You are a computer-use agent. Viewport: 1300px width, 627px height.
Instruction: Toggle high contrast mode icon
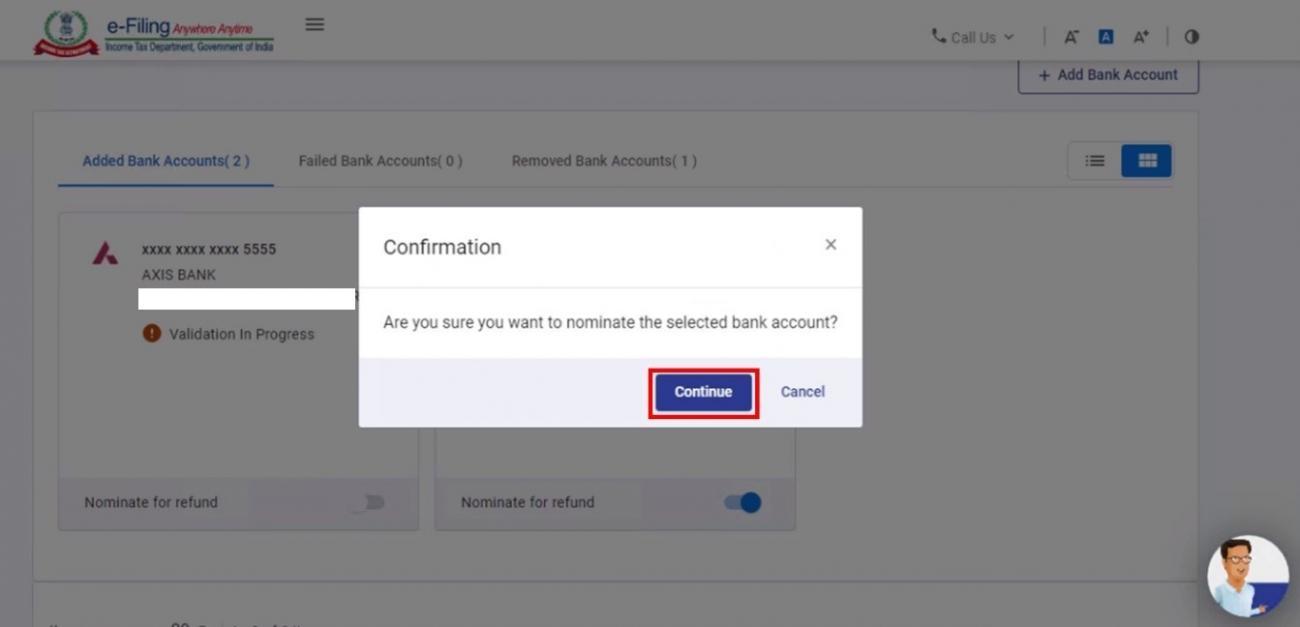pos(1191,37)
